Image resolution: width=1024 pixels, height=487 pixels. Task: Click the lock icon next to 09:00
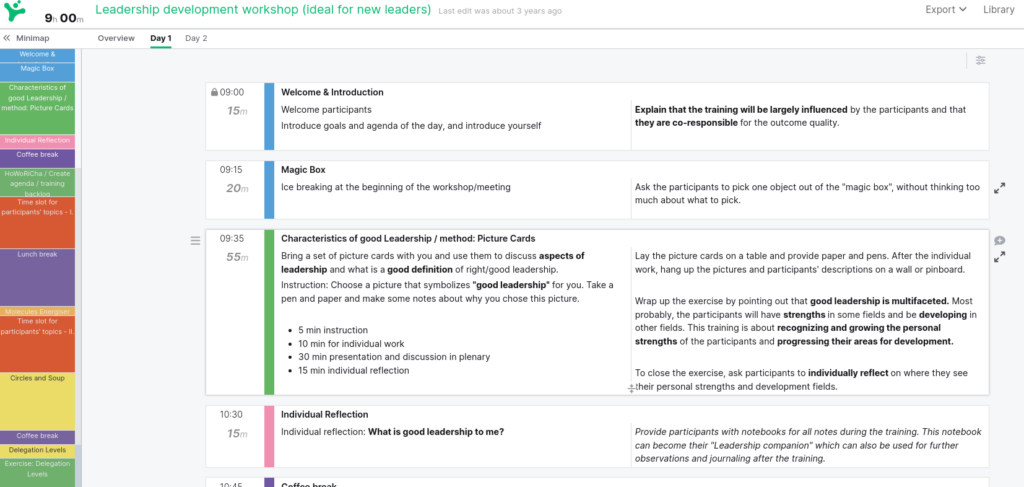(214, 93)
